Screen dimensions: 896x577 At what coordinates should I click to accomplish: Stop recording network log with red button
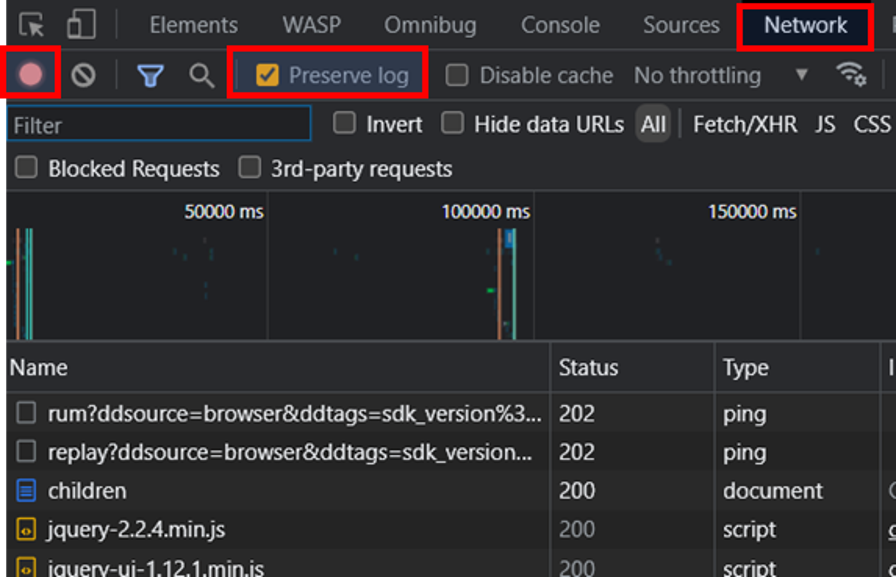[30, 74]
